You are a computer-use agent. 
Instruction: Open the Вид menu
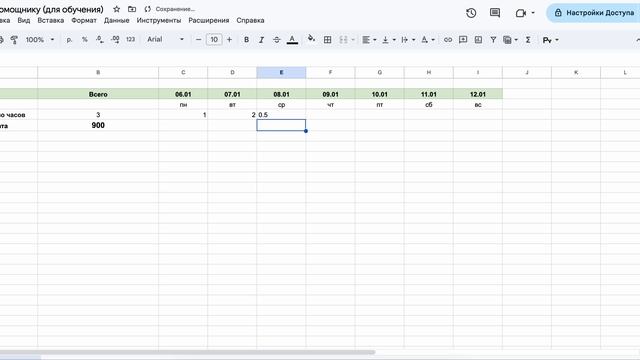pyautogui.click(x=24, y=20)
